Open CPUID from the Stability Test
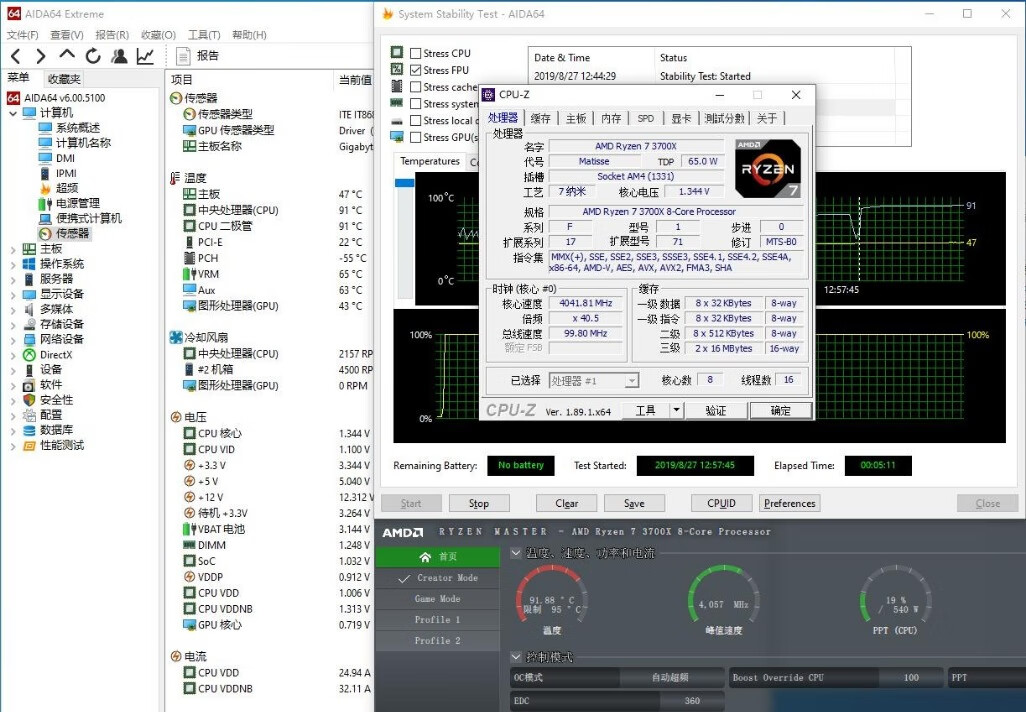The width and height of the screenshot is (1026, 712). [721, 503]
